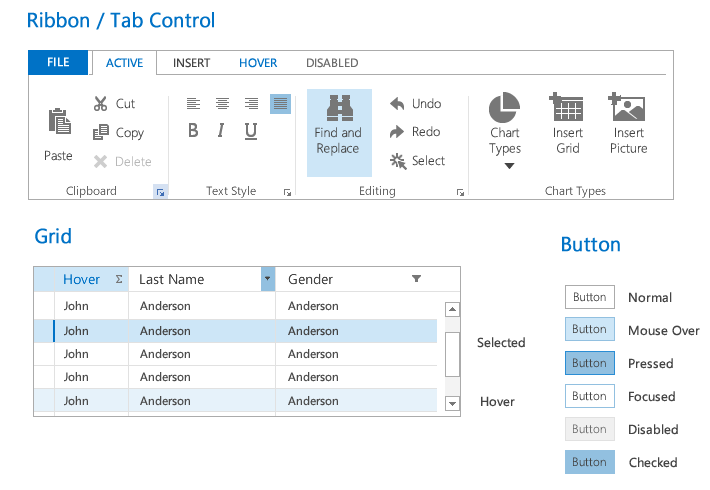Toggle Italic text formatting
Screen dimensions: 710x490
click(221, 131)
